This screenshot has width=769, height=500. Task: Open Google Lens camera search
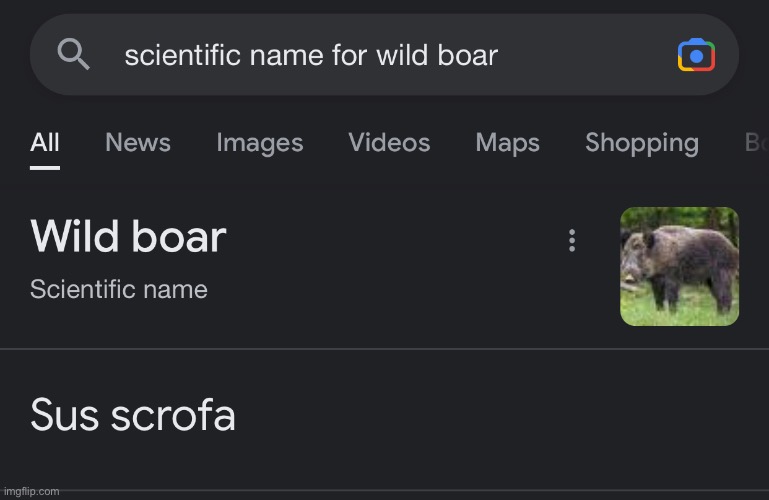pyautogui.click(x=696, y=55)
